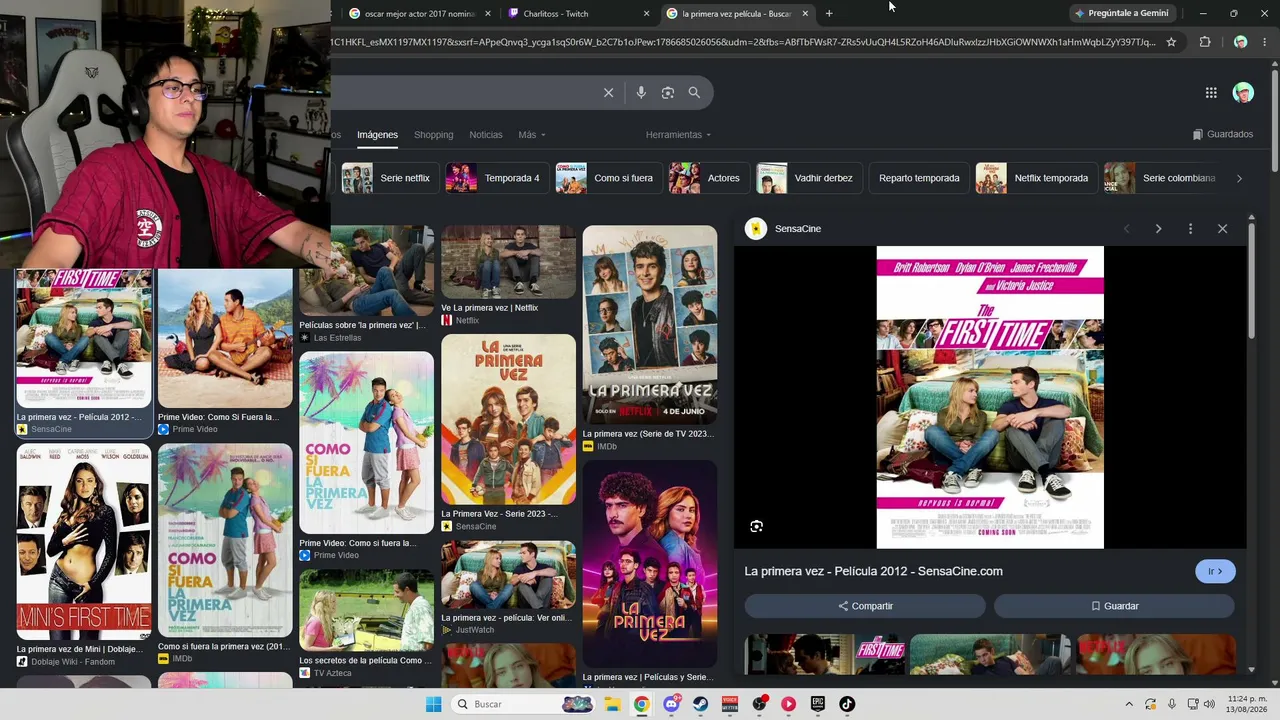Open the Chrome extensions puzzle icon

tap(1205, 42)
